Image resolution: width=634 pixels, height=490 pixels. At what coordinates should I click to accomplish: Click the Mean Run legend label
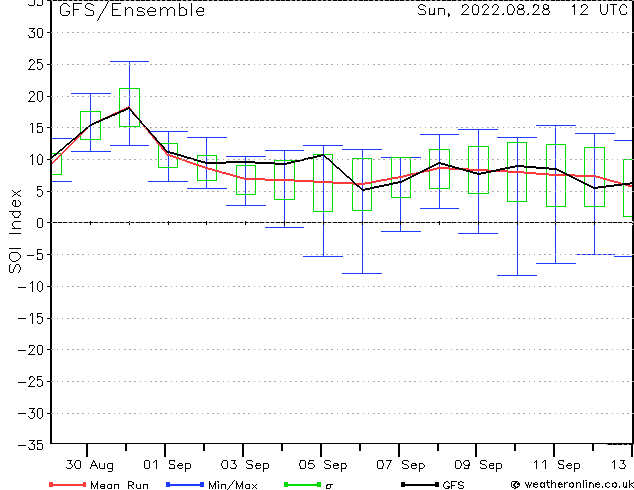(119, 485)
